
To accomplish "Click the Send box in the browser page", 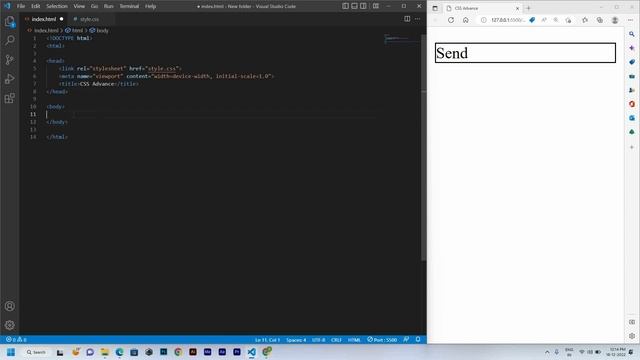I will (525, 53).
